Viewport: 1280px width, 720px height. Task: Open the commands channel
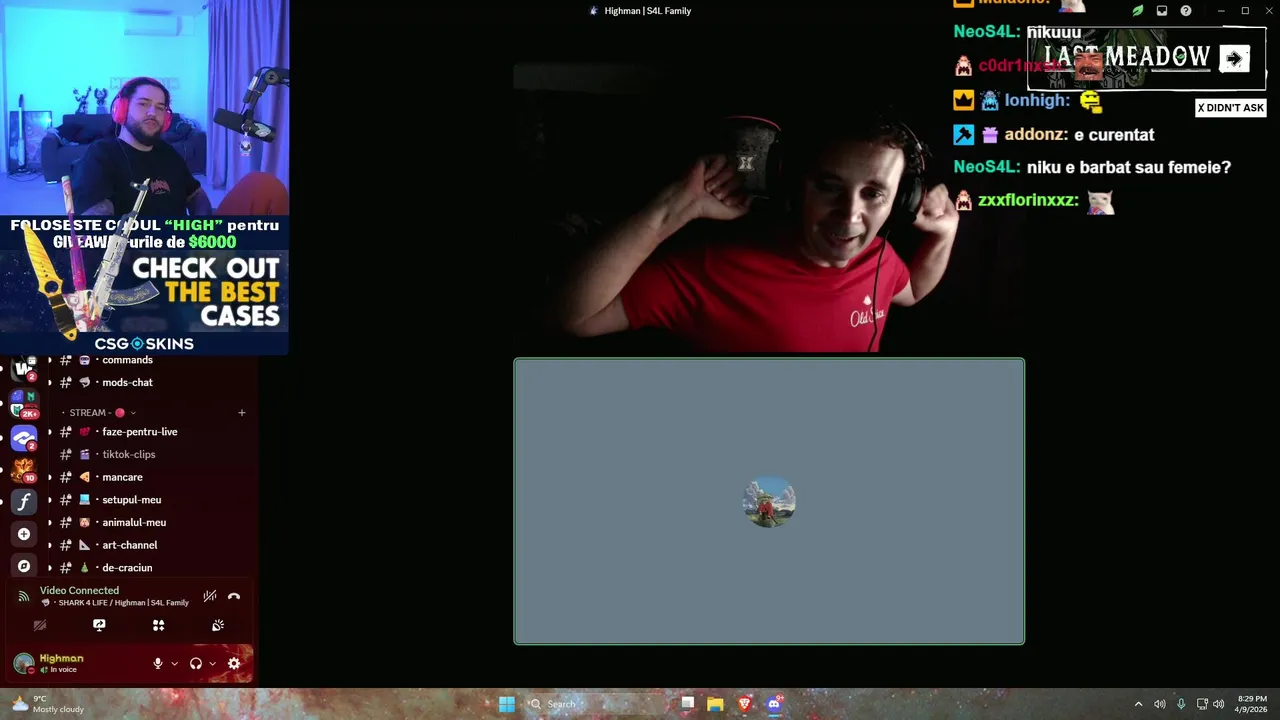(127, 360)
